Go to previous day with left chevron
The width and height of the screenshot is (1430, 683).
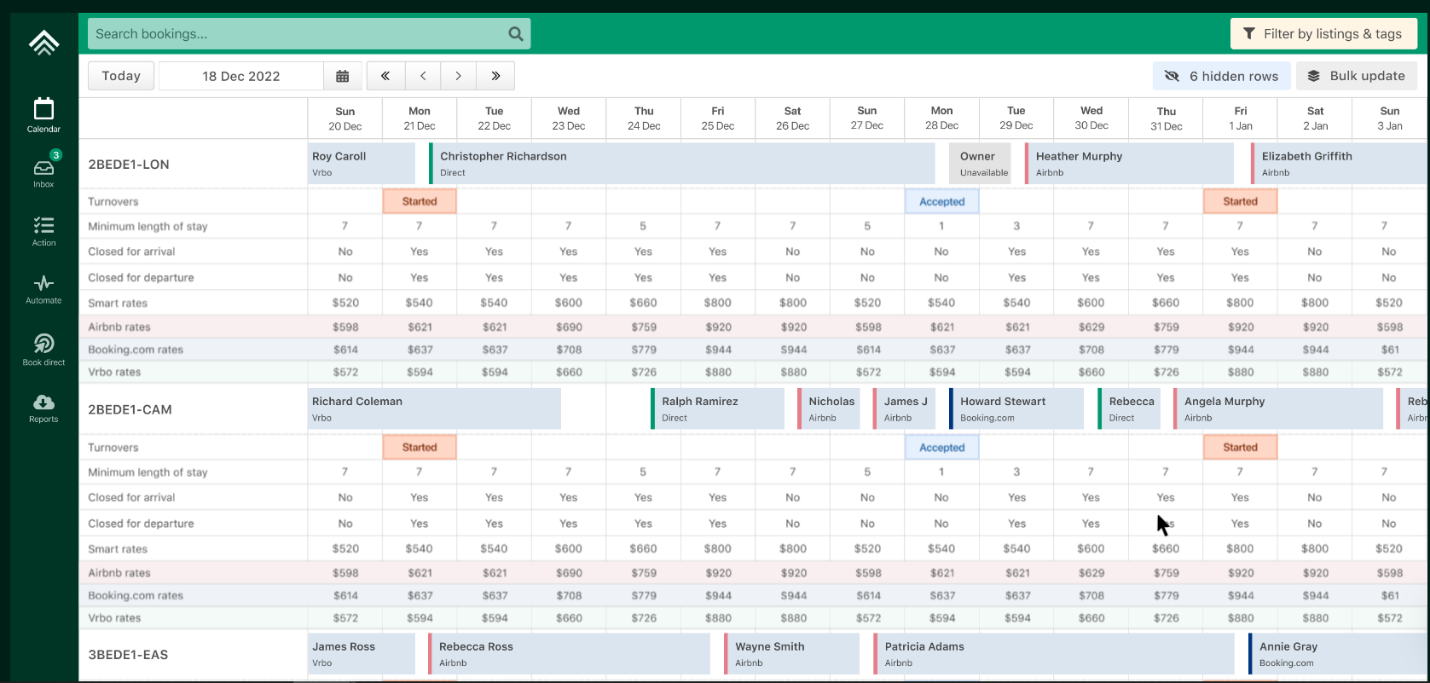click(422, 76)
